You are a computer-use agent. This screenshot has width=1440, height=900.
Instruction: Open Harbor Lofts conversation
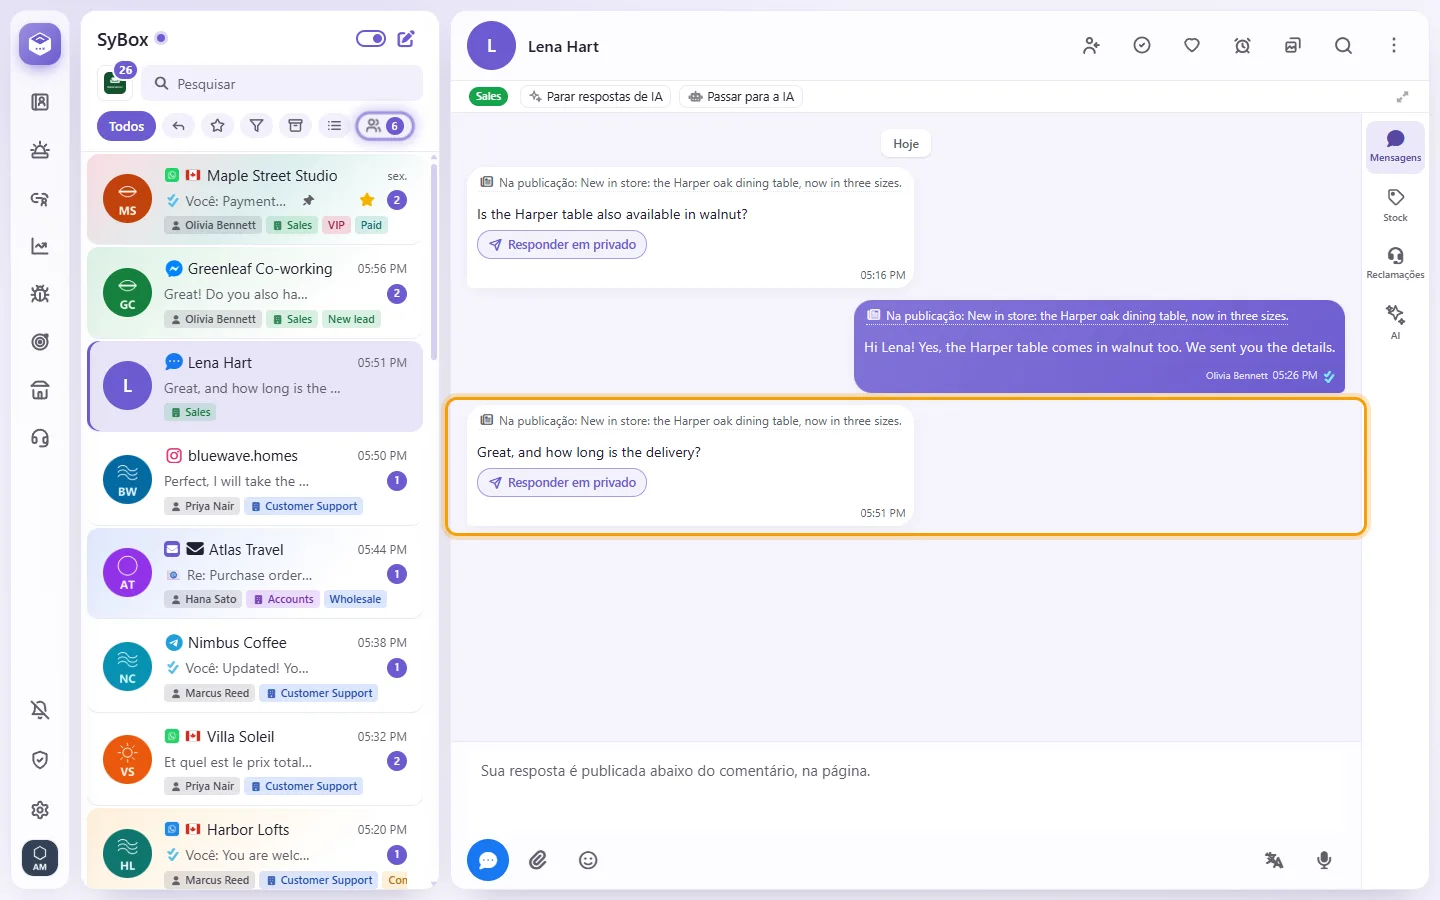[255, 850]
